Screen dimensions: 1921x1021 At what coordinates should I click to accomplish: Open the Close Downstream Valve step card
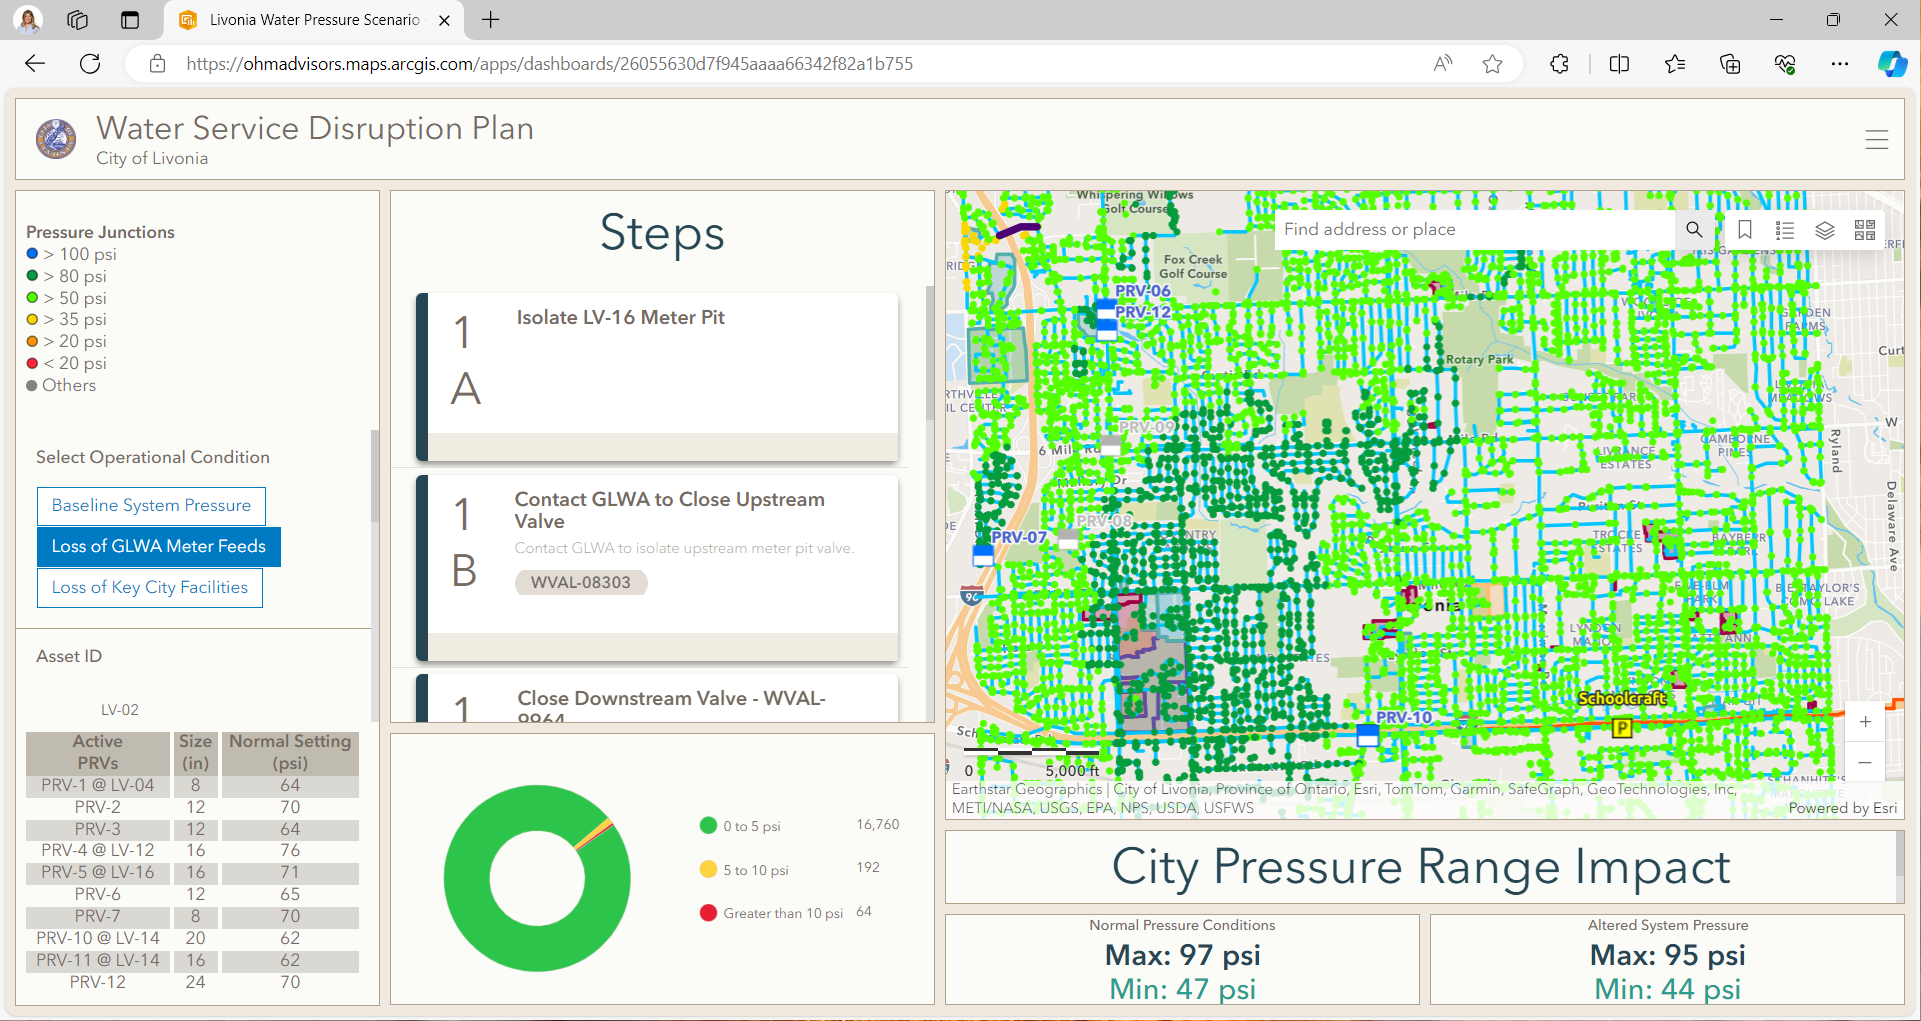657,698
